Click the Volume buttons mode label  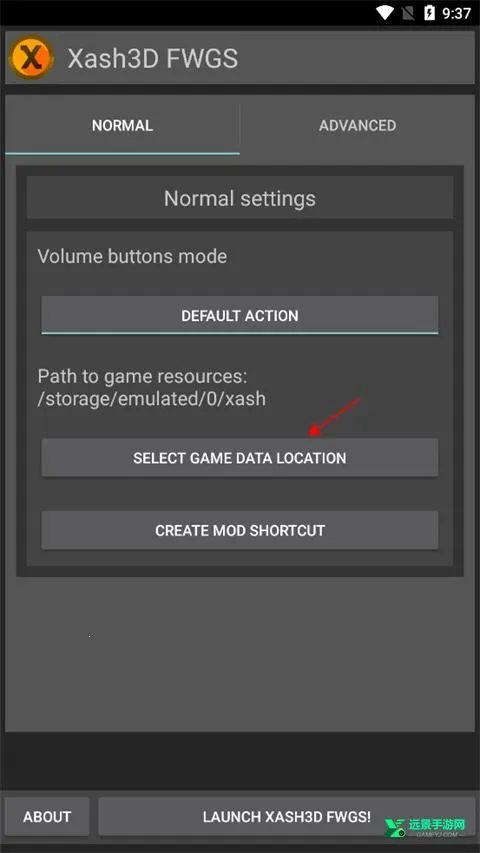132,256
